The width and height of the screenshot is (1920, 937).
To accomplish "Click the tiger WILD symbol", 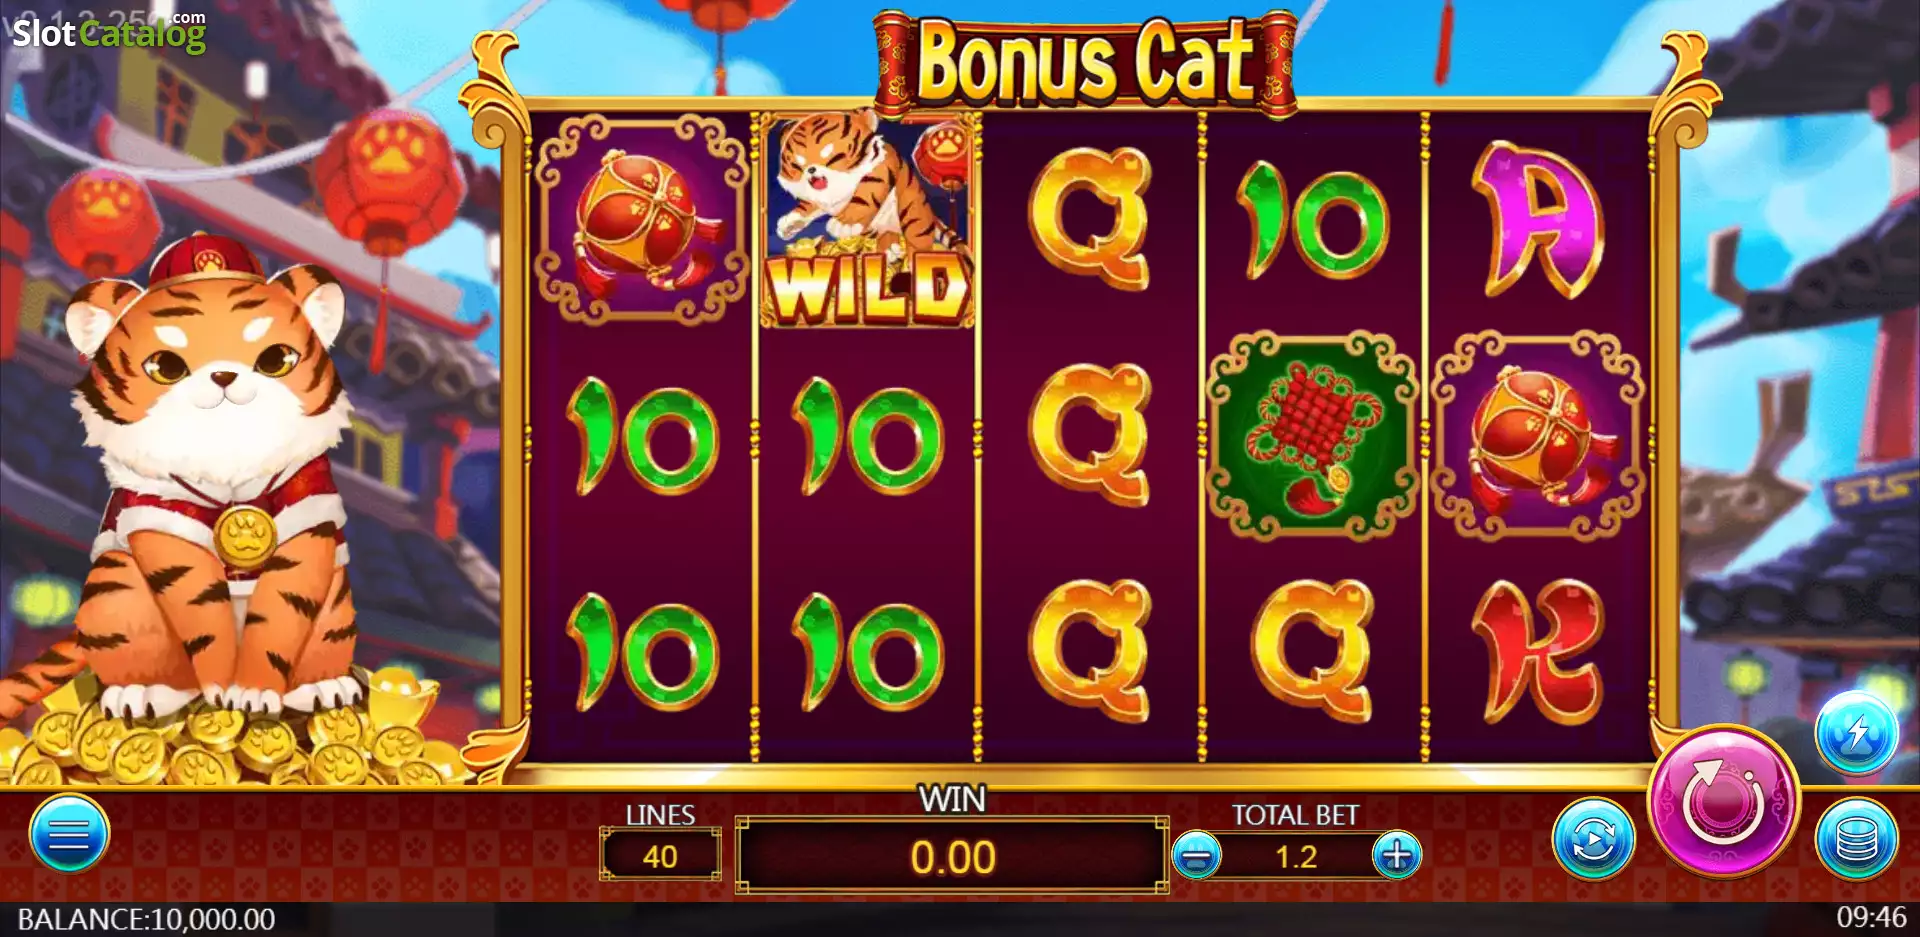I will point(867,220).
